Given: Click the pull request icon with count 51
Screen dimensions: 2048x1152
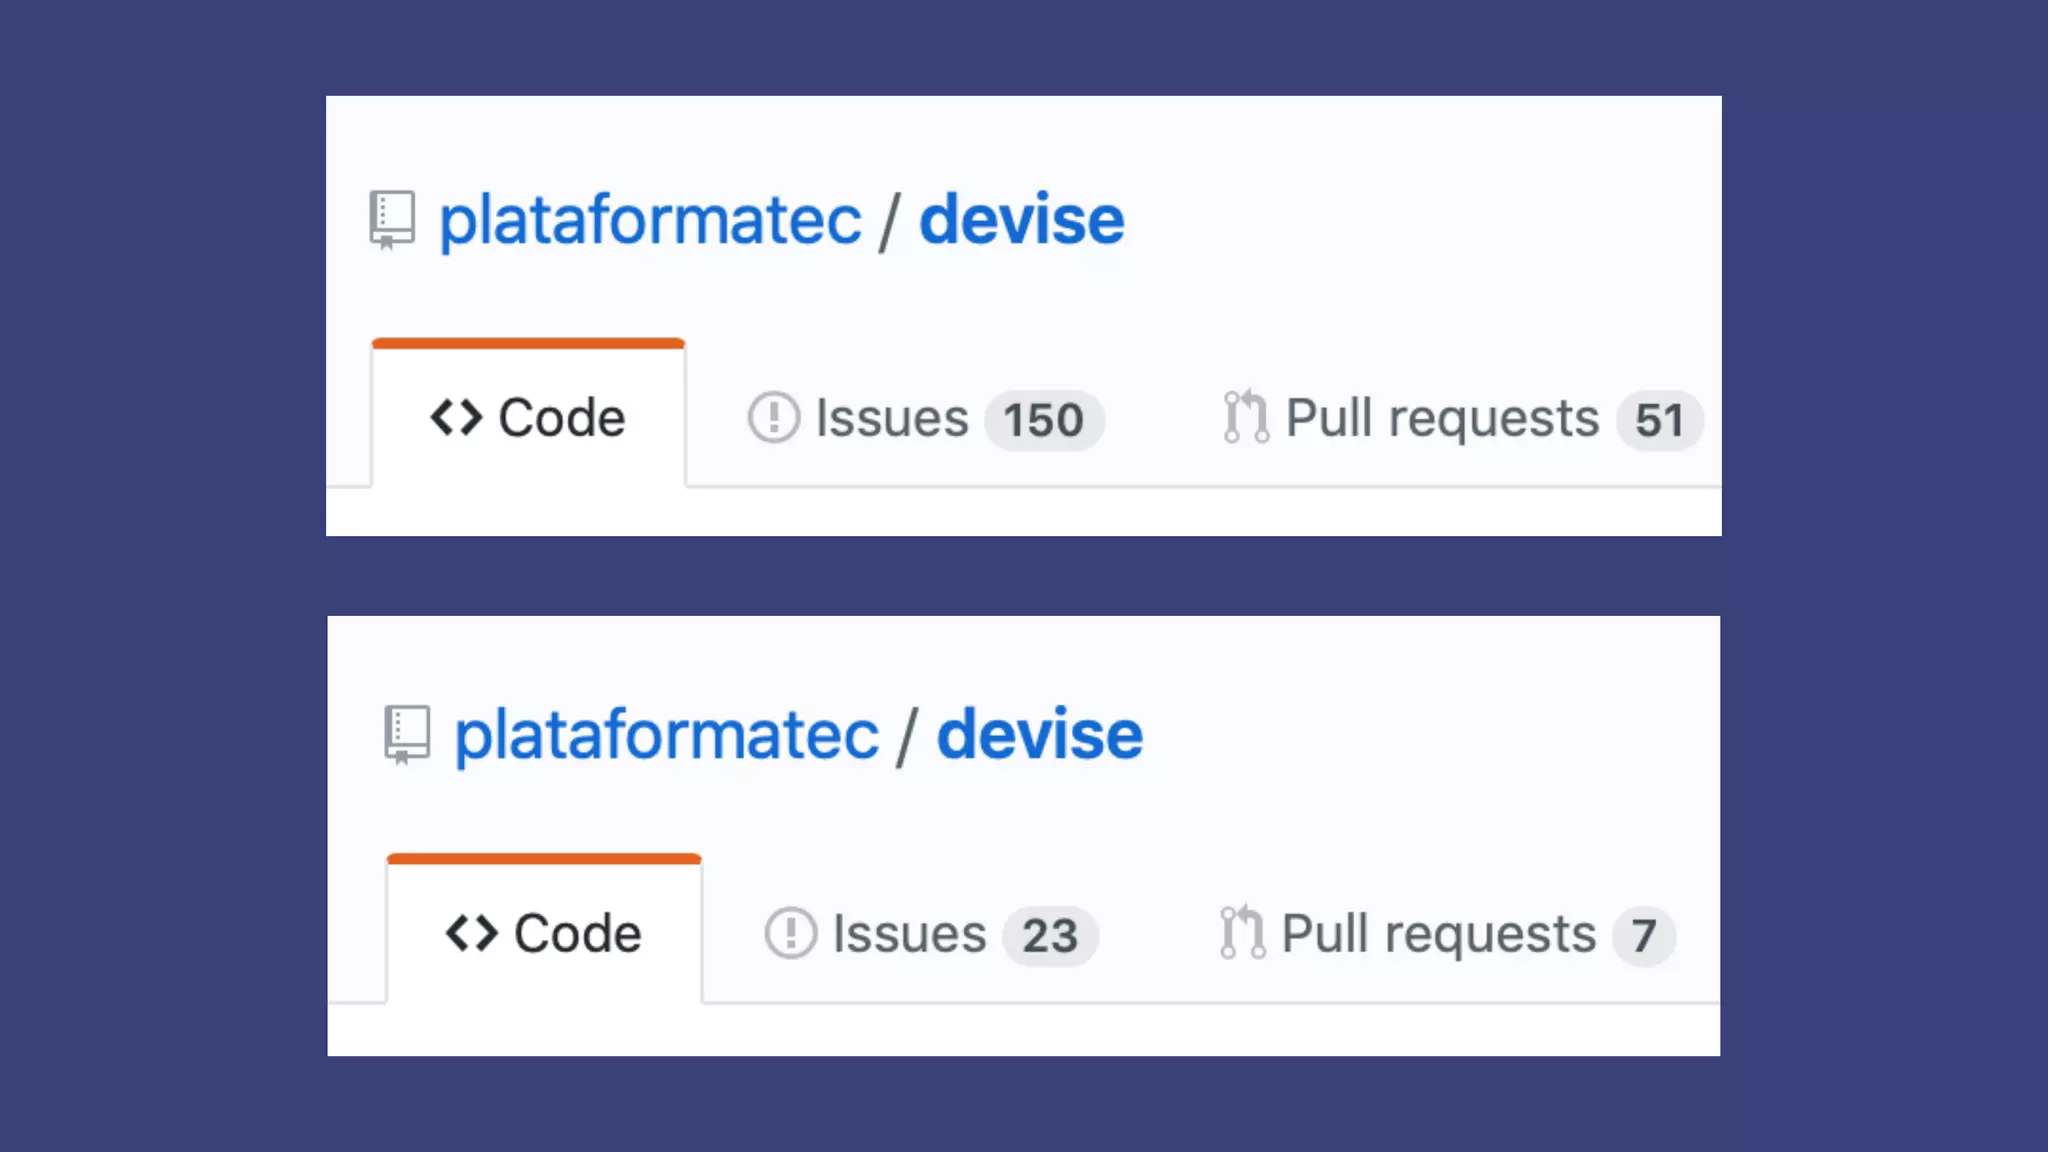Looking at the screenshot, I should (x=1246, y=418).
